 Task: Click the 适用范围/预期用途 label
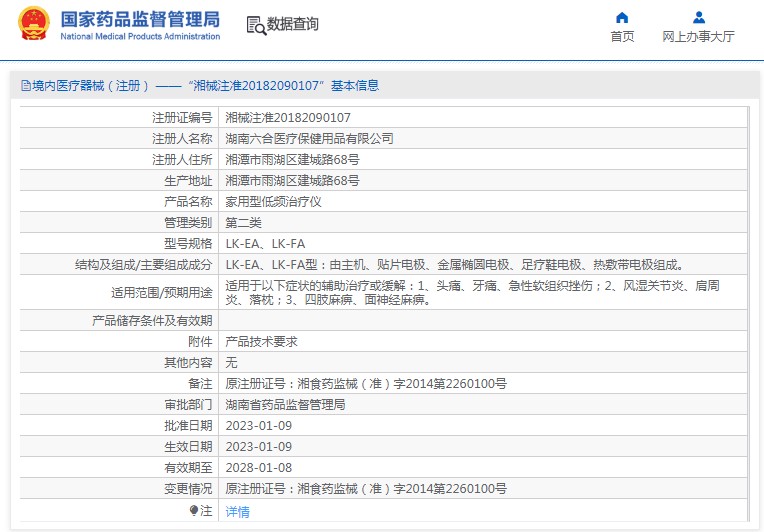[x=162, y=292]
